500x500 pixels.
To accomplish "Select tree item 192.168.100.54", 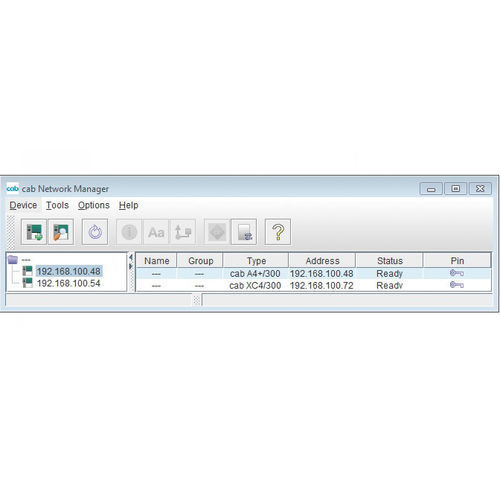I will click(x=68, y=283).
